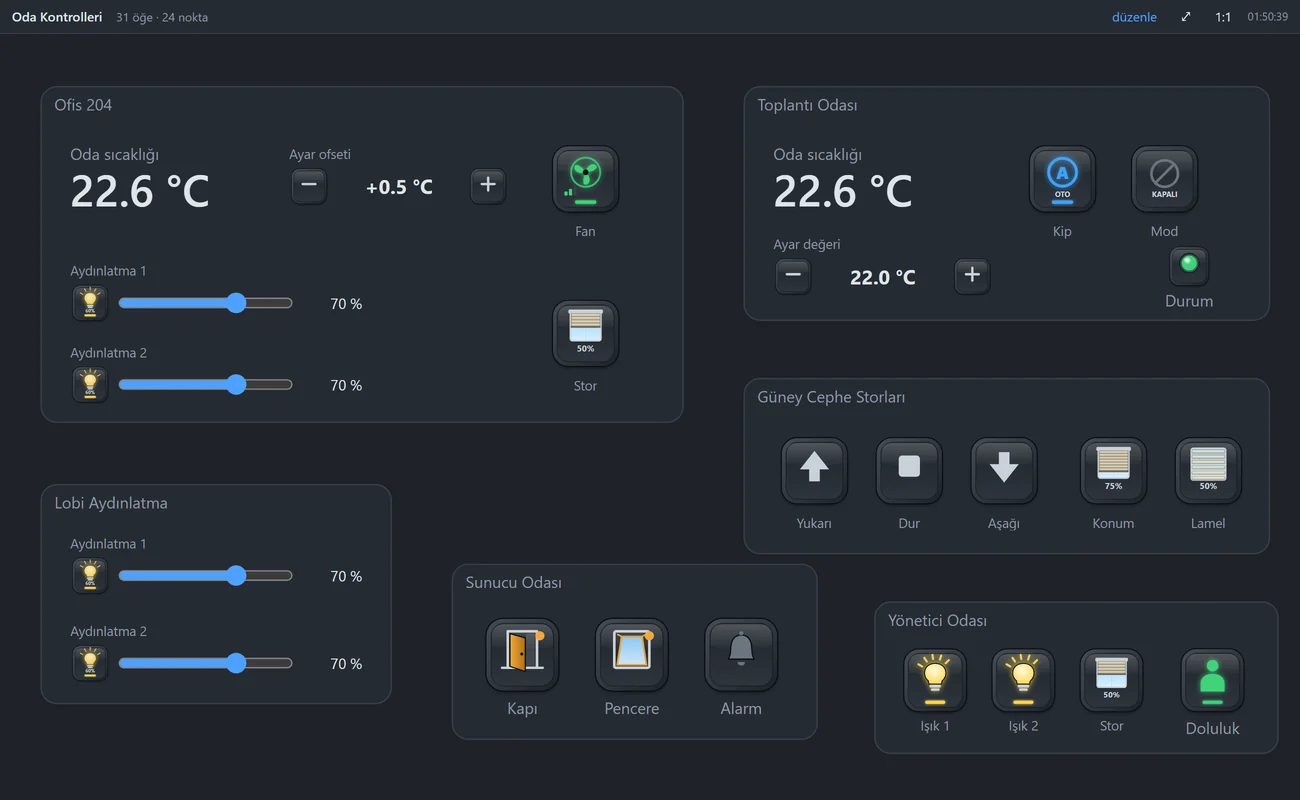The width and height of the screenshot is (1300, 800).
Task: Click the Kip OTO mode button
Action: [1062, 180]
